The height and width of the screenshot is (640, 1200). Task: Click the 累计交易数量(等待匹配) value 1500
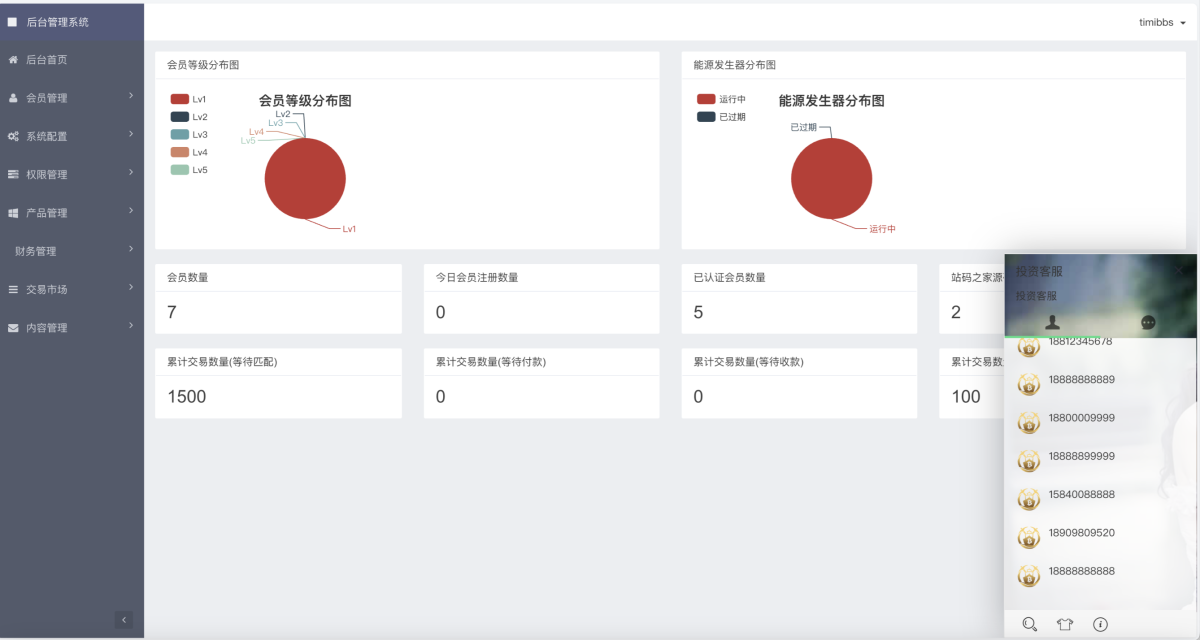coord(187,397)
